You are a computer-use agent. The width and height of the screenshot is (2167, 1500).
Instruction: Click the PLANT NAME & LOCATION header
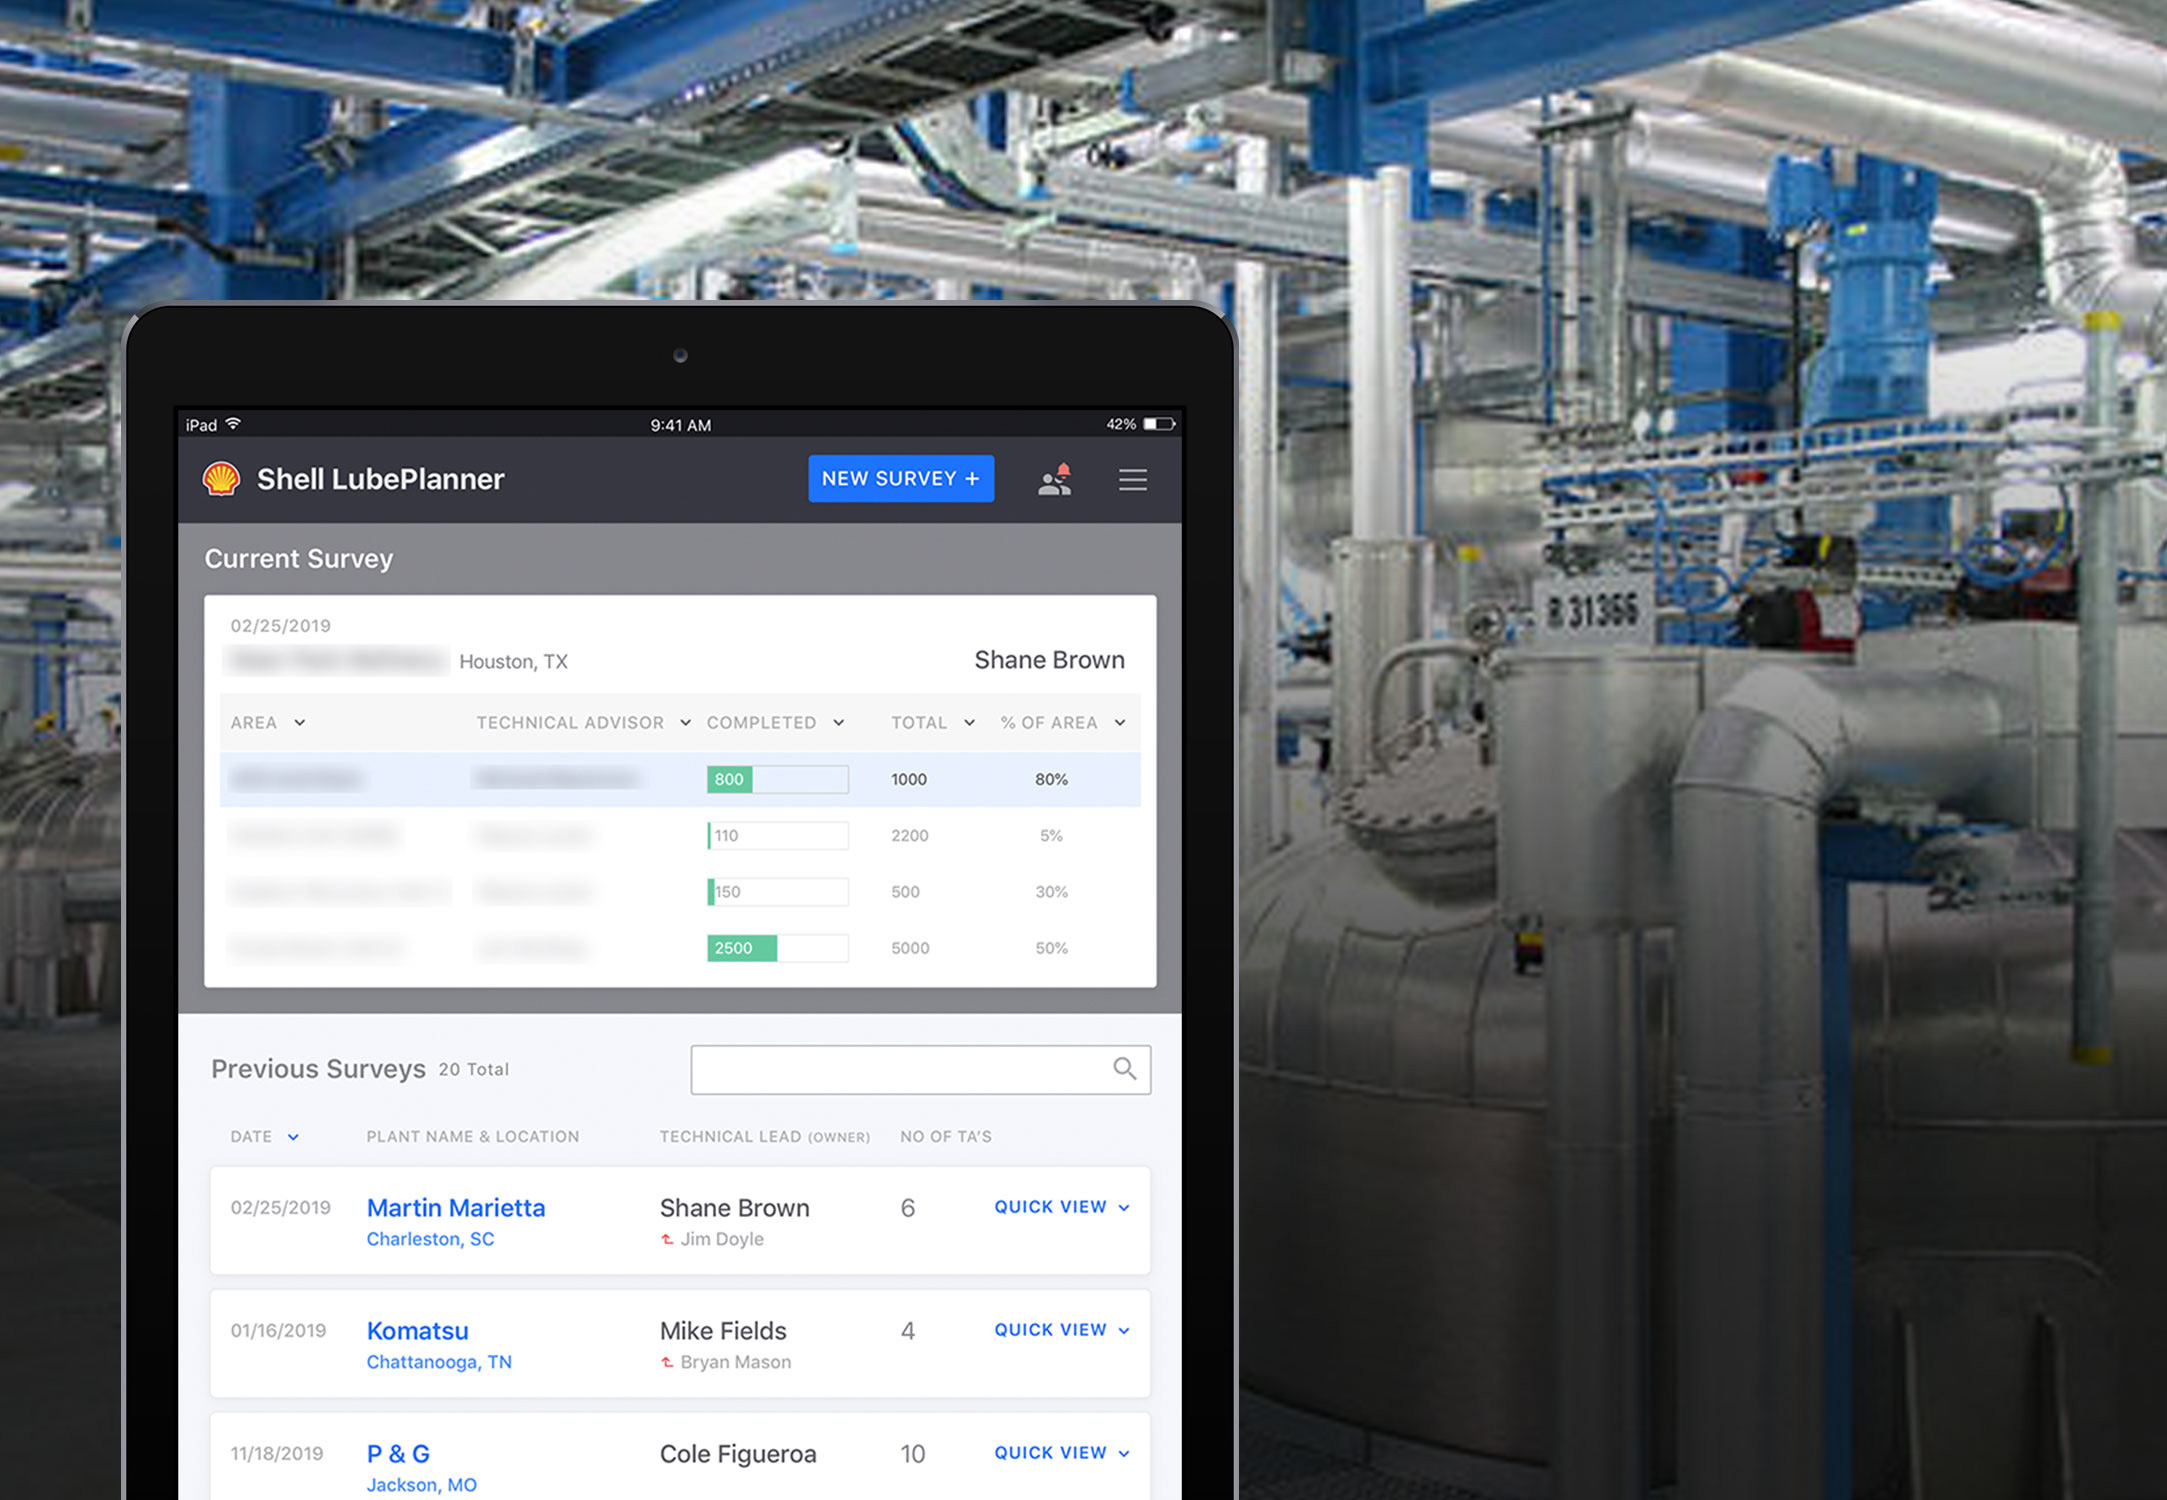[x=473, y=1137]
